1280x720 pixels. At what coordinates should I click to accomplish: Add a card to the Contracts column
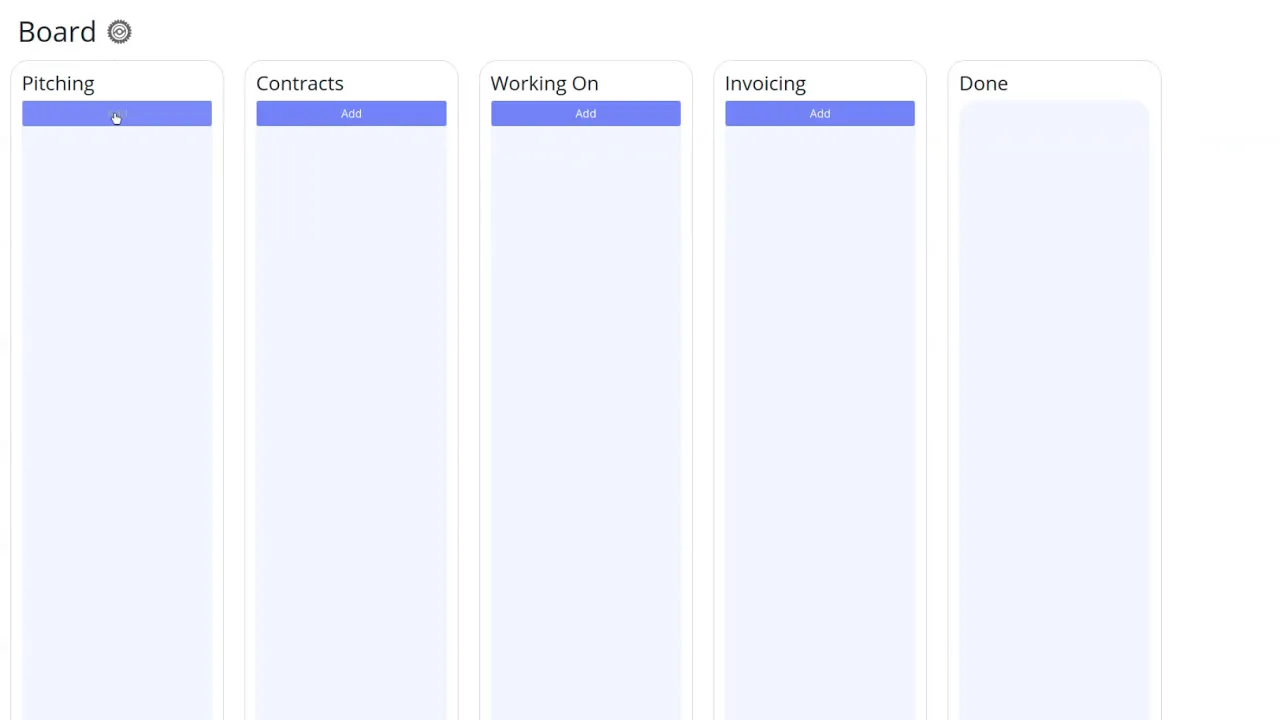coord(351,113)
